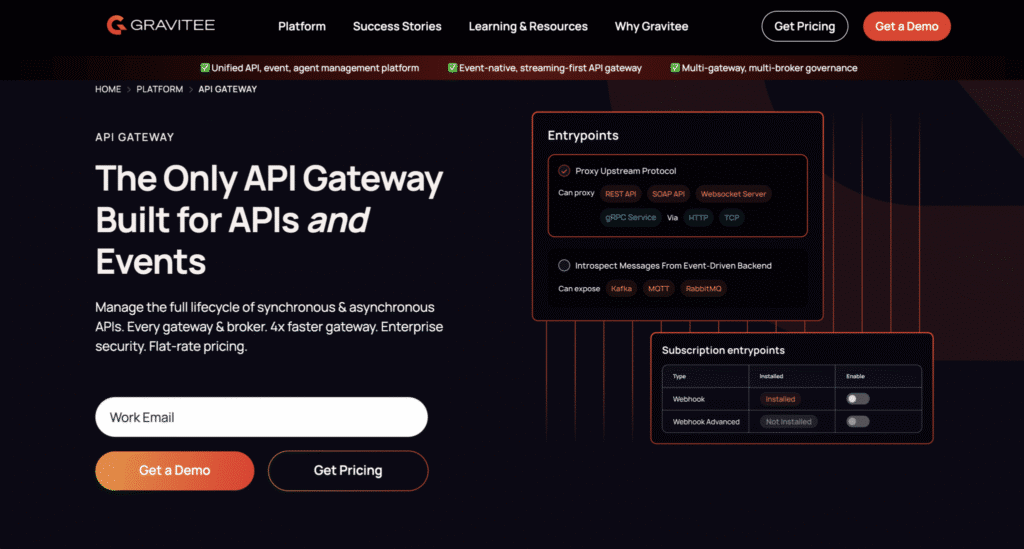Click the Kafka tag
The width and height of the screenshot is (1024, 549).
click(621, 289)
